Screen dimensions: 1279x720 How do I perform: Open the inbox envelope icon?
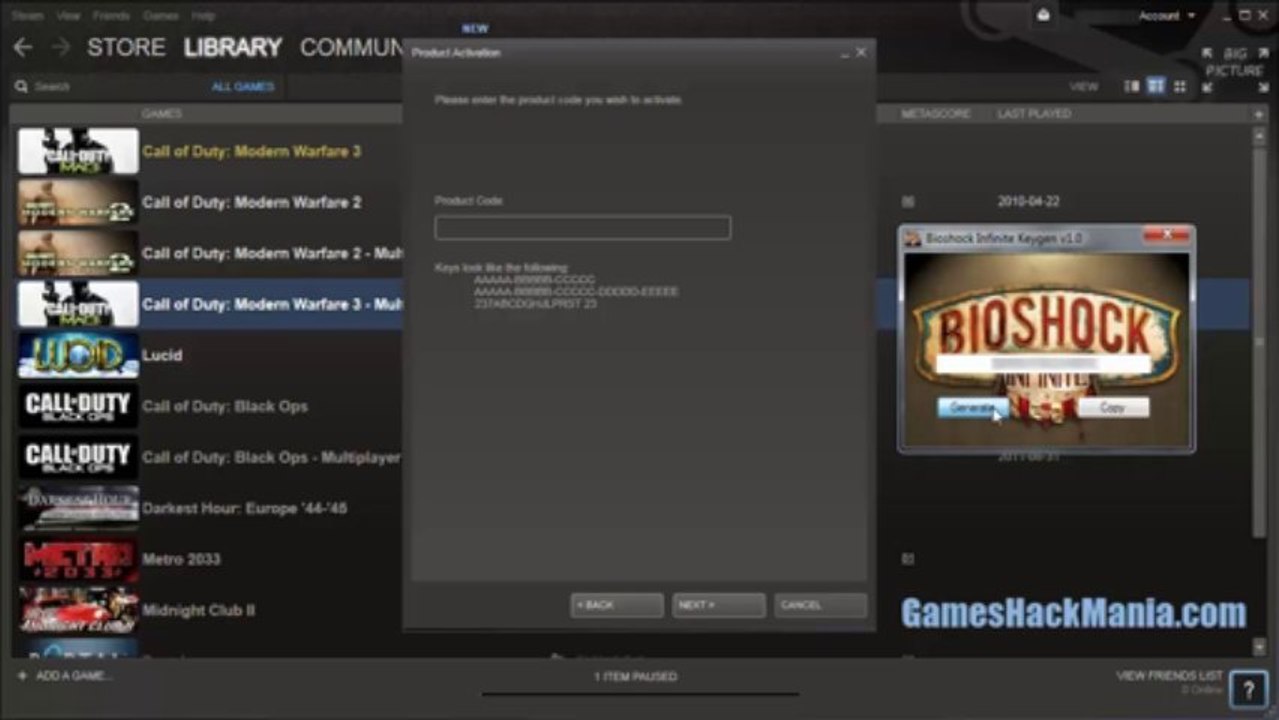click(1044, 15)
